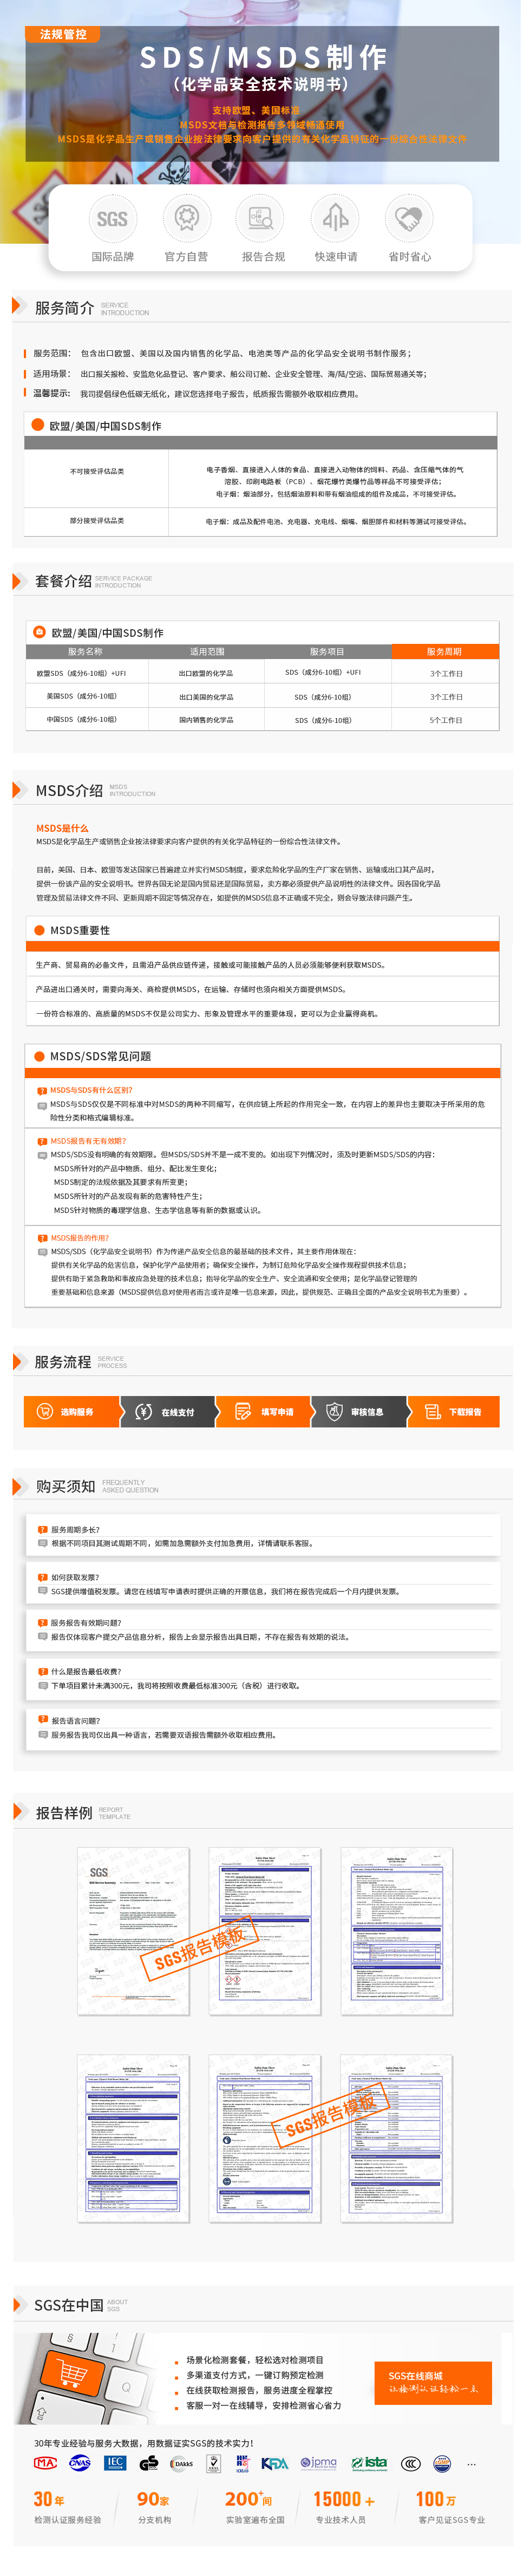Select the 审核信息 process step
This screenshot has height=2576, width=524.
pyautogui.click(x=359, y=1411)
